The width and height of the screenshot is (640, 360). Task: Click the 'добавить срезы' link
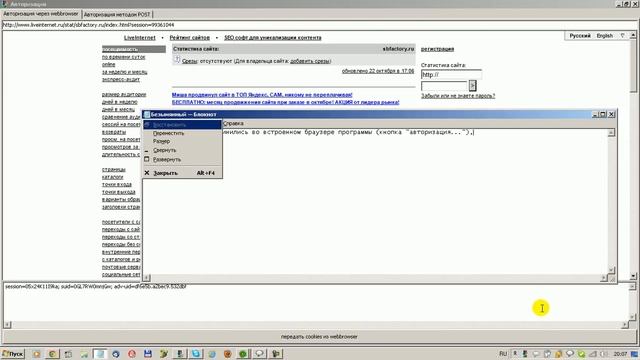click(310, 61)
